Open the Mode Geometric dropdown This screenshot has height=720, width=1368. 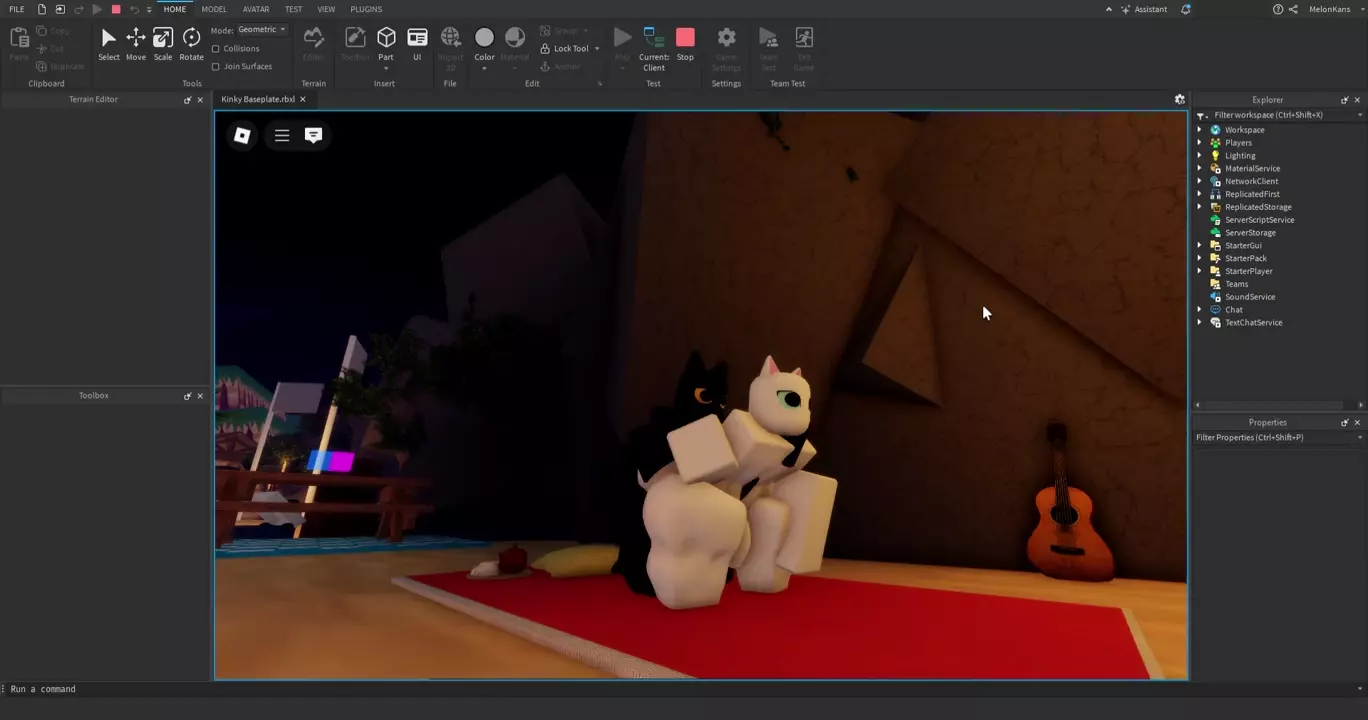click(x=262, y=30)
